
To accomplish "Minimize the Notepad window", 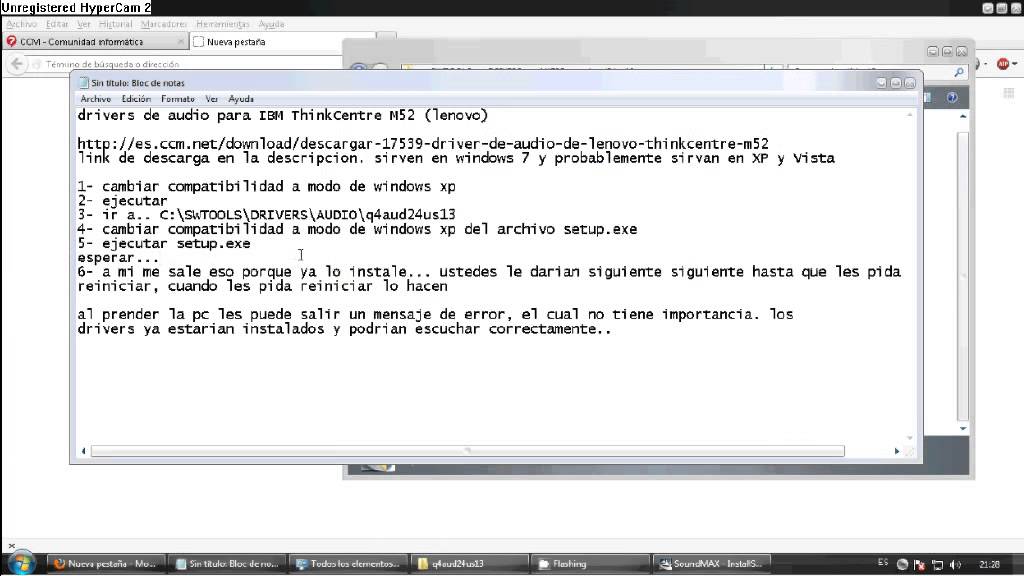I will click(x=882, y=83).
